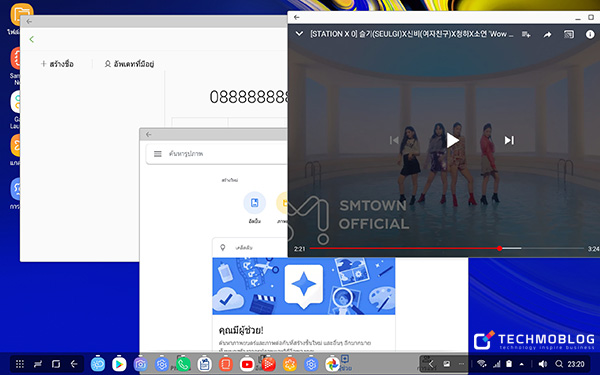
Task: Show recent apps from the taskbar
Action: click(56, 364)
